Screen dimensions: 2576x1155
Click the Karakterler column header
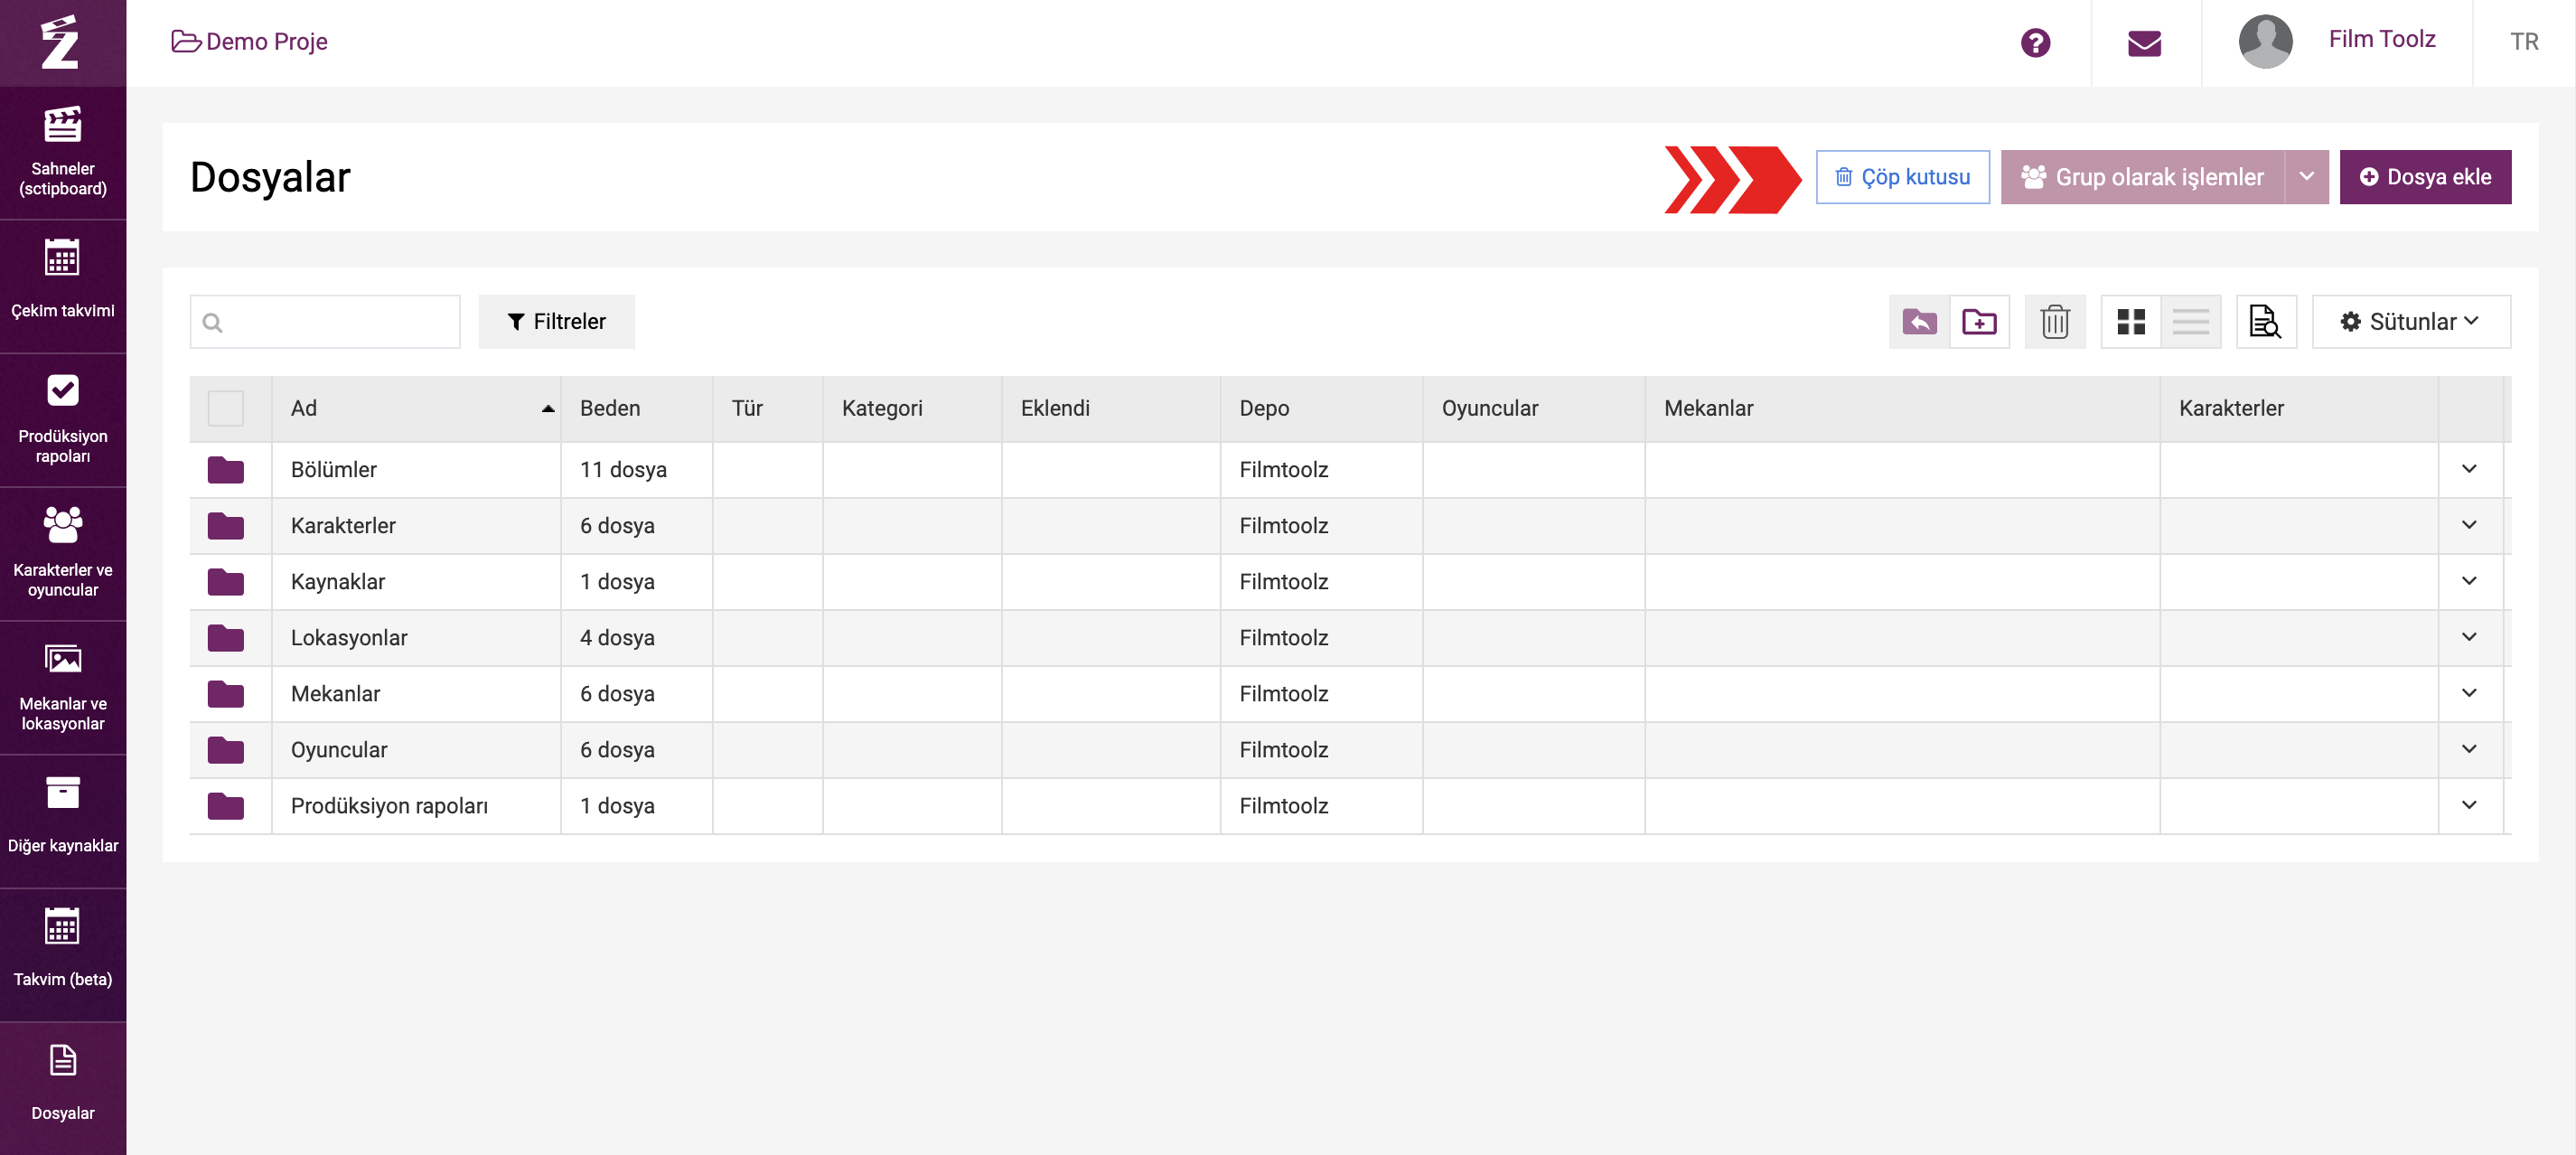point(2298,409)
